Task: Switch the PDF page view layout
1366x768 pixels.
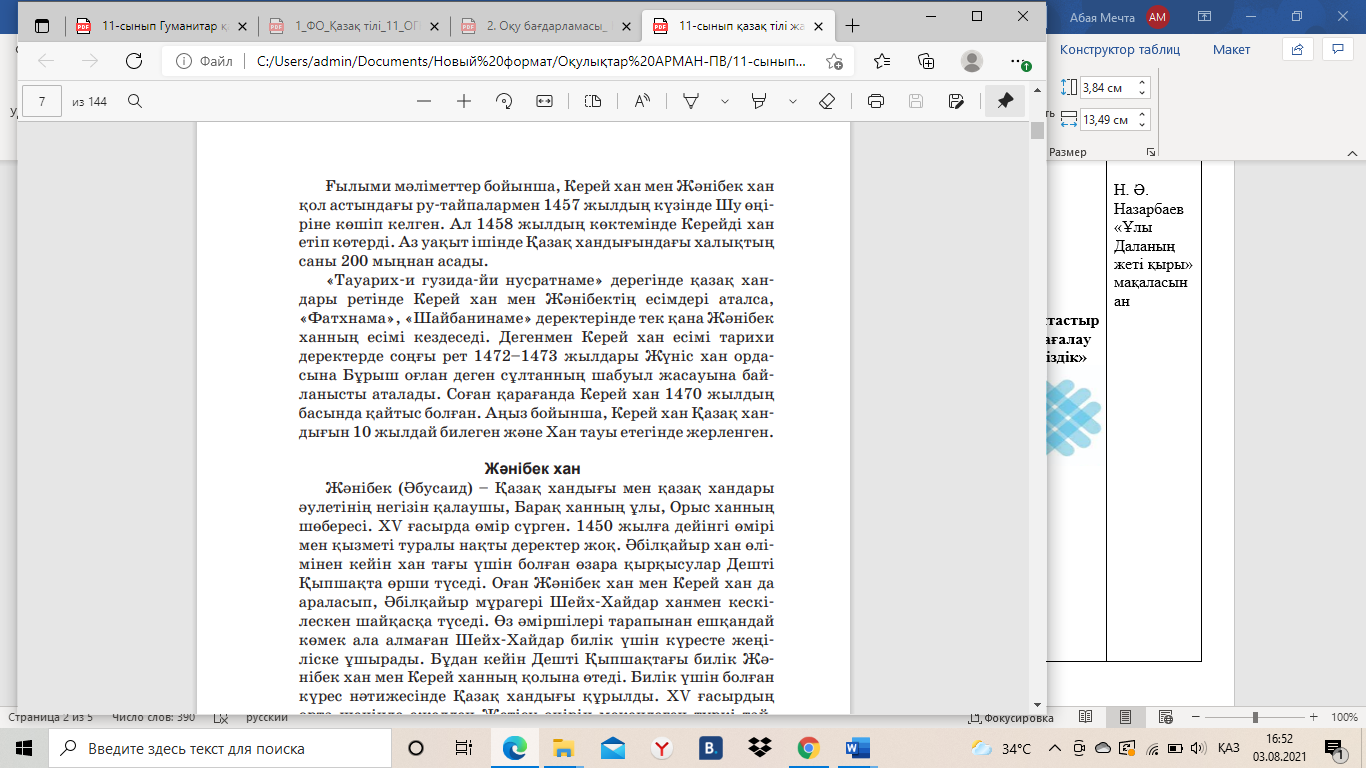Action: click(x=593, y=101)
